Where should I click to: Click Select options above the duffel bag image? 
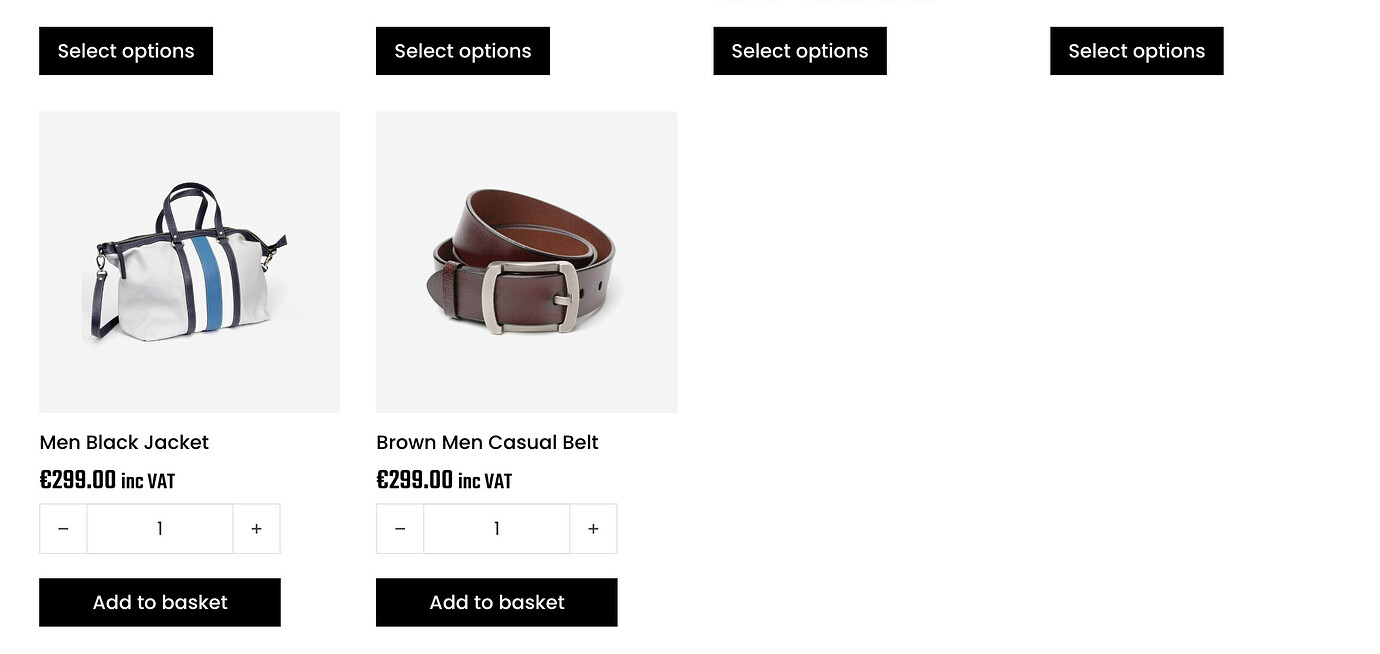point(126,51)
